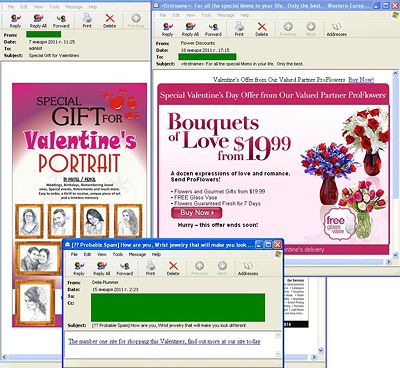
Task: Click the Buy Now button in ProFlowers ad
Action: coord(197,213)
